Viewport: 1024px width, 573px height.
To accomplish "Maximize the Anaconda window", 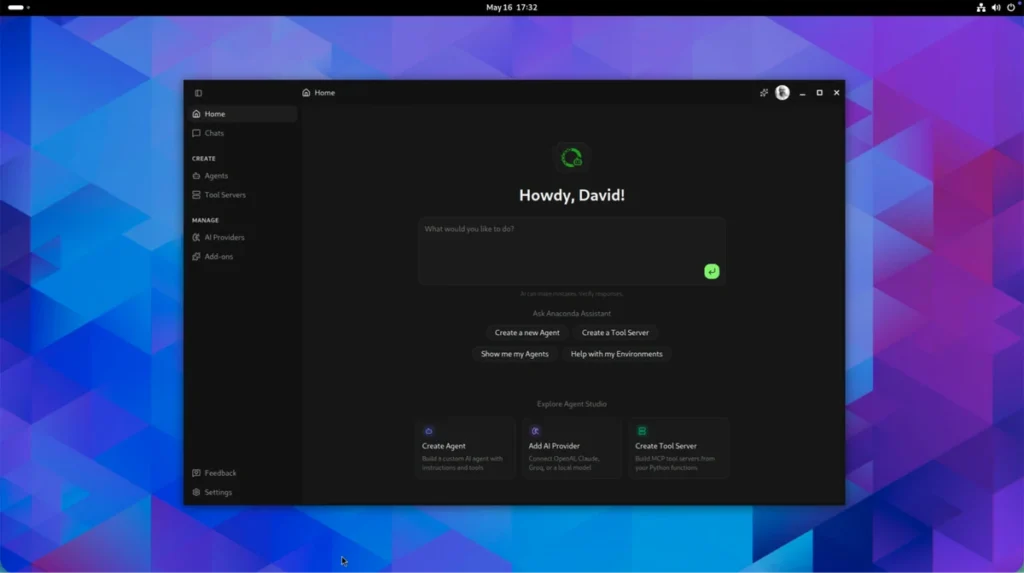I will (x=820, y=93).
